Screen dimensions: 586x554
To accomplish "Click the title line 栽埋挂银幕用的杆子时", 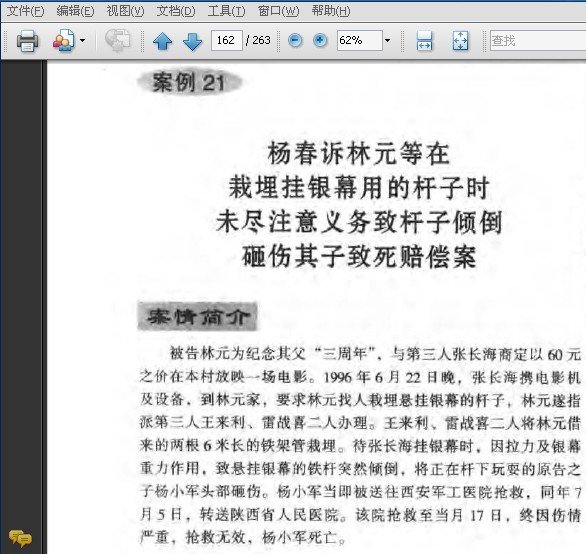I will [x=359, y=188].
